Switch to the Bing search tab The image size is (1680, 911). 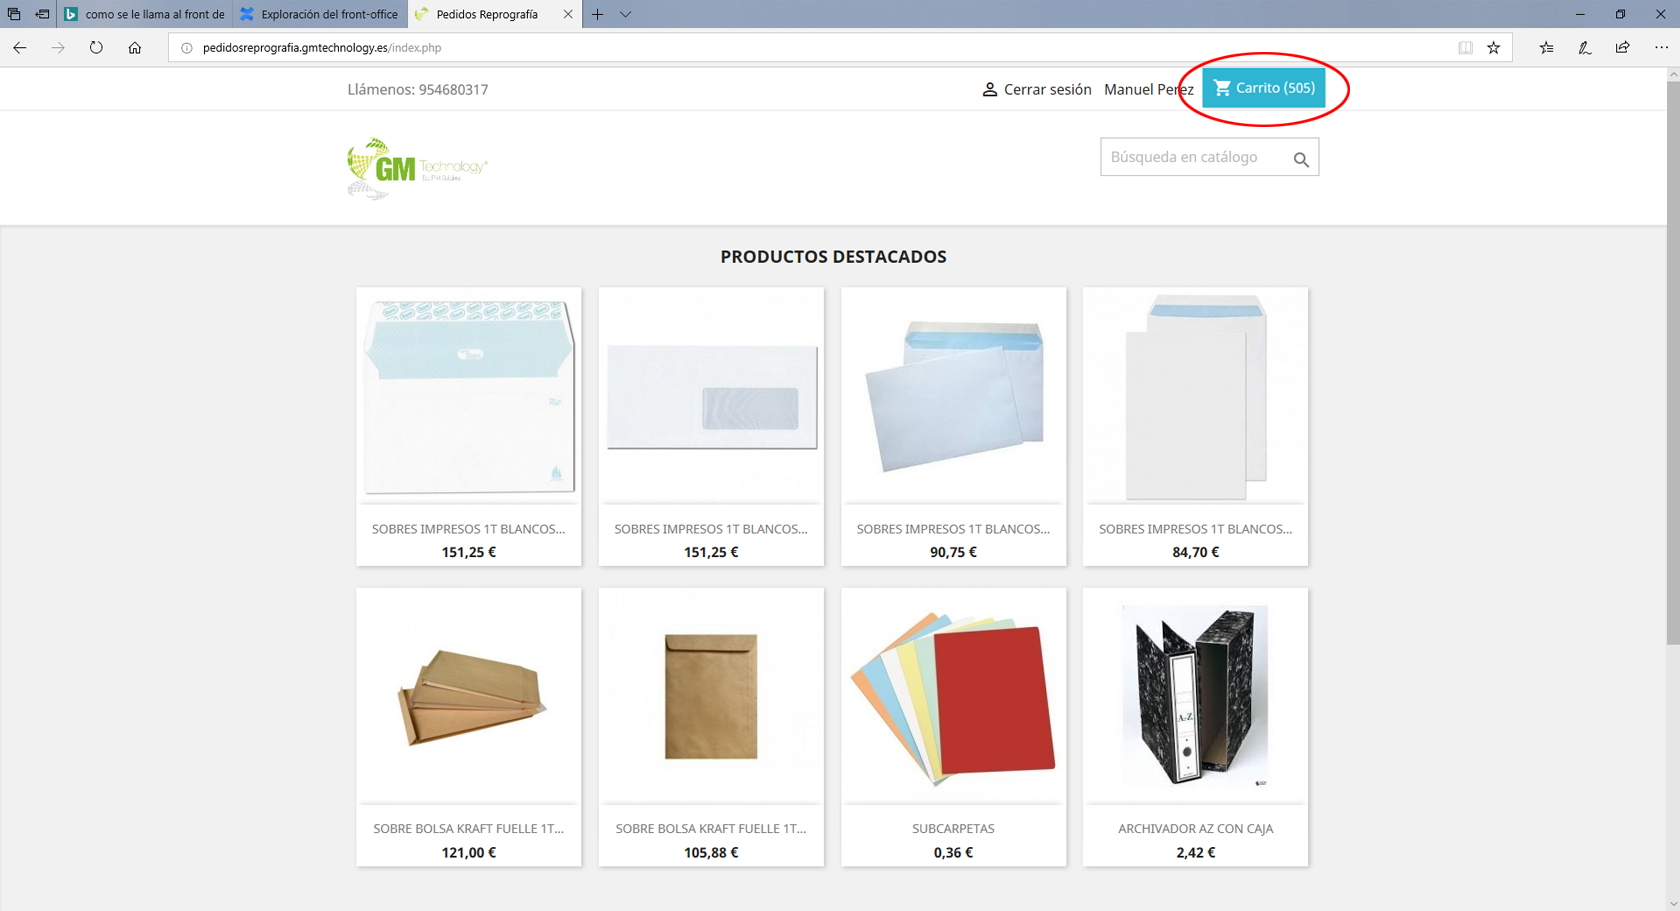pyautogui.click(x=145, y=14)
